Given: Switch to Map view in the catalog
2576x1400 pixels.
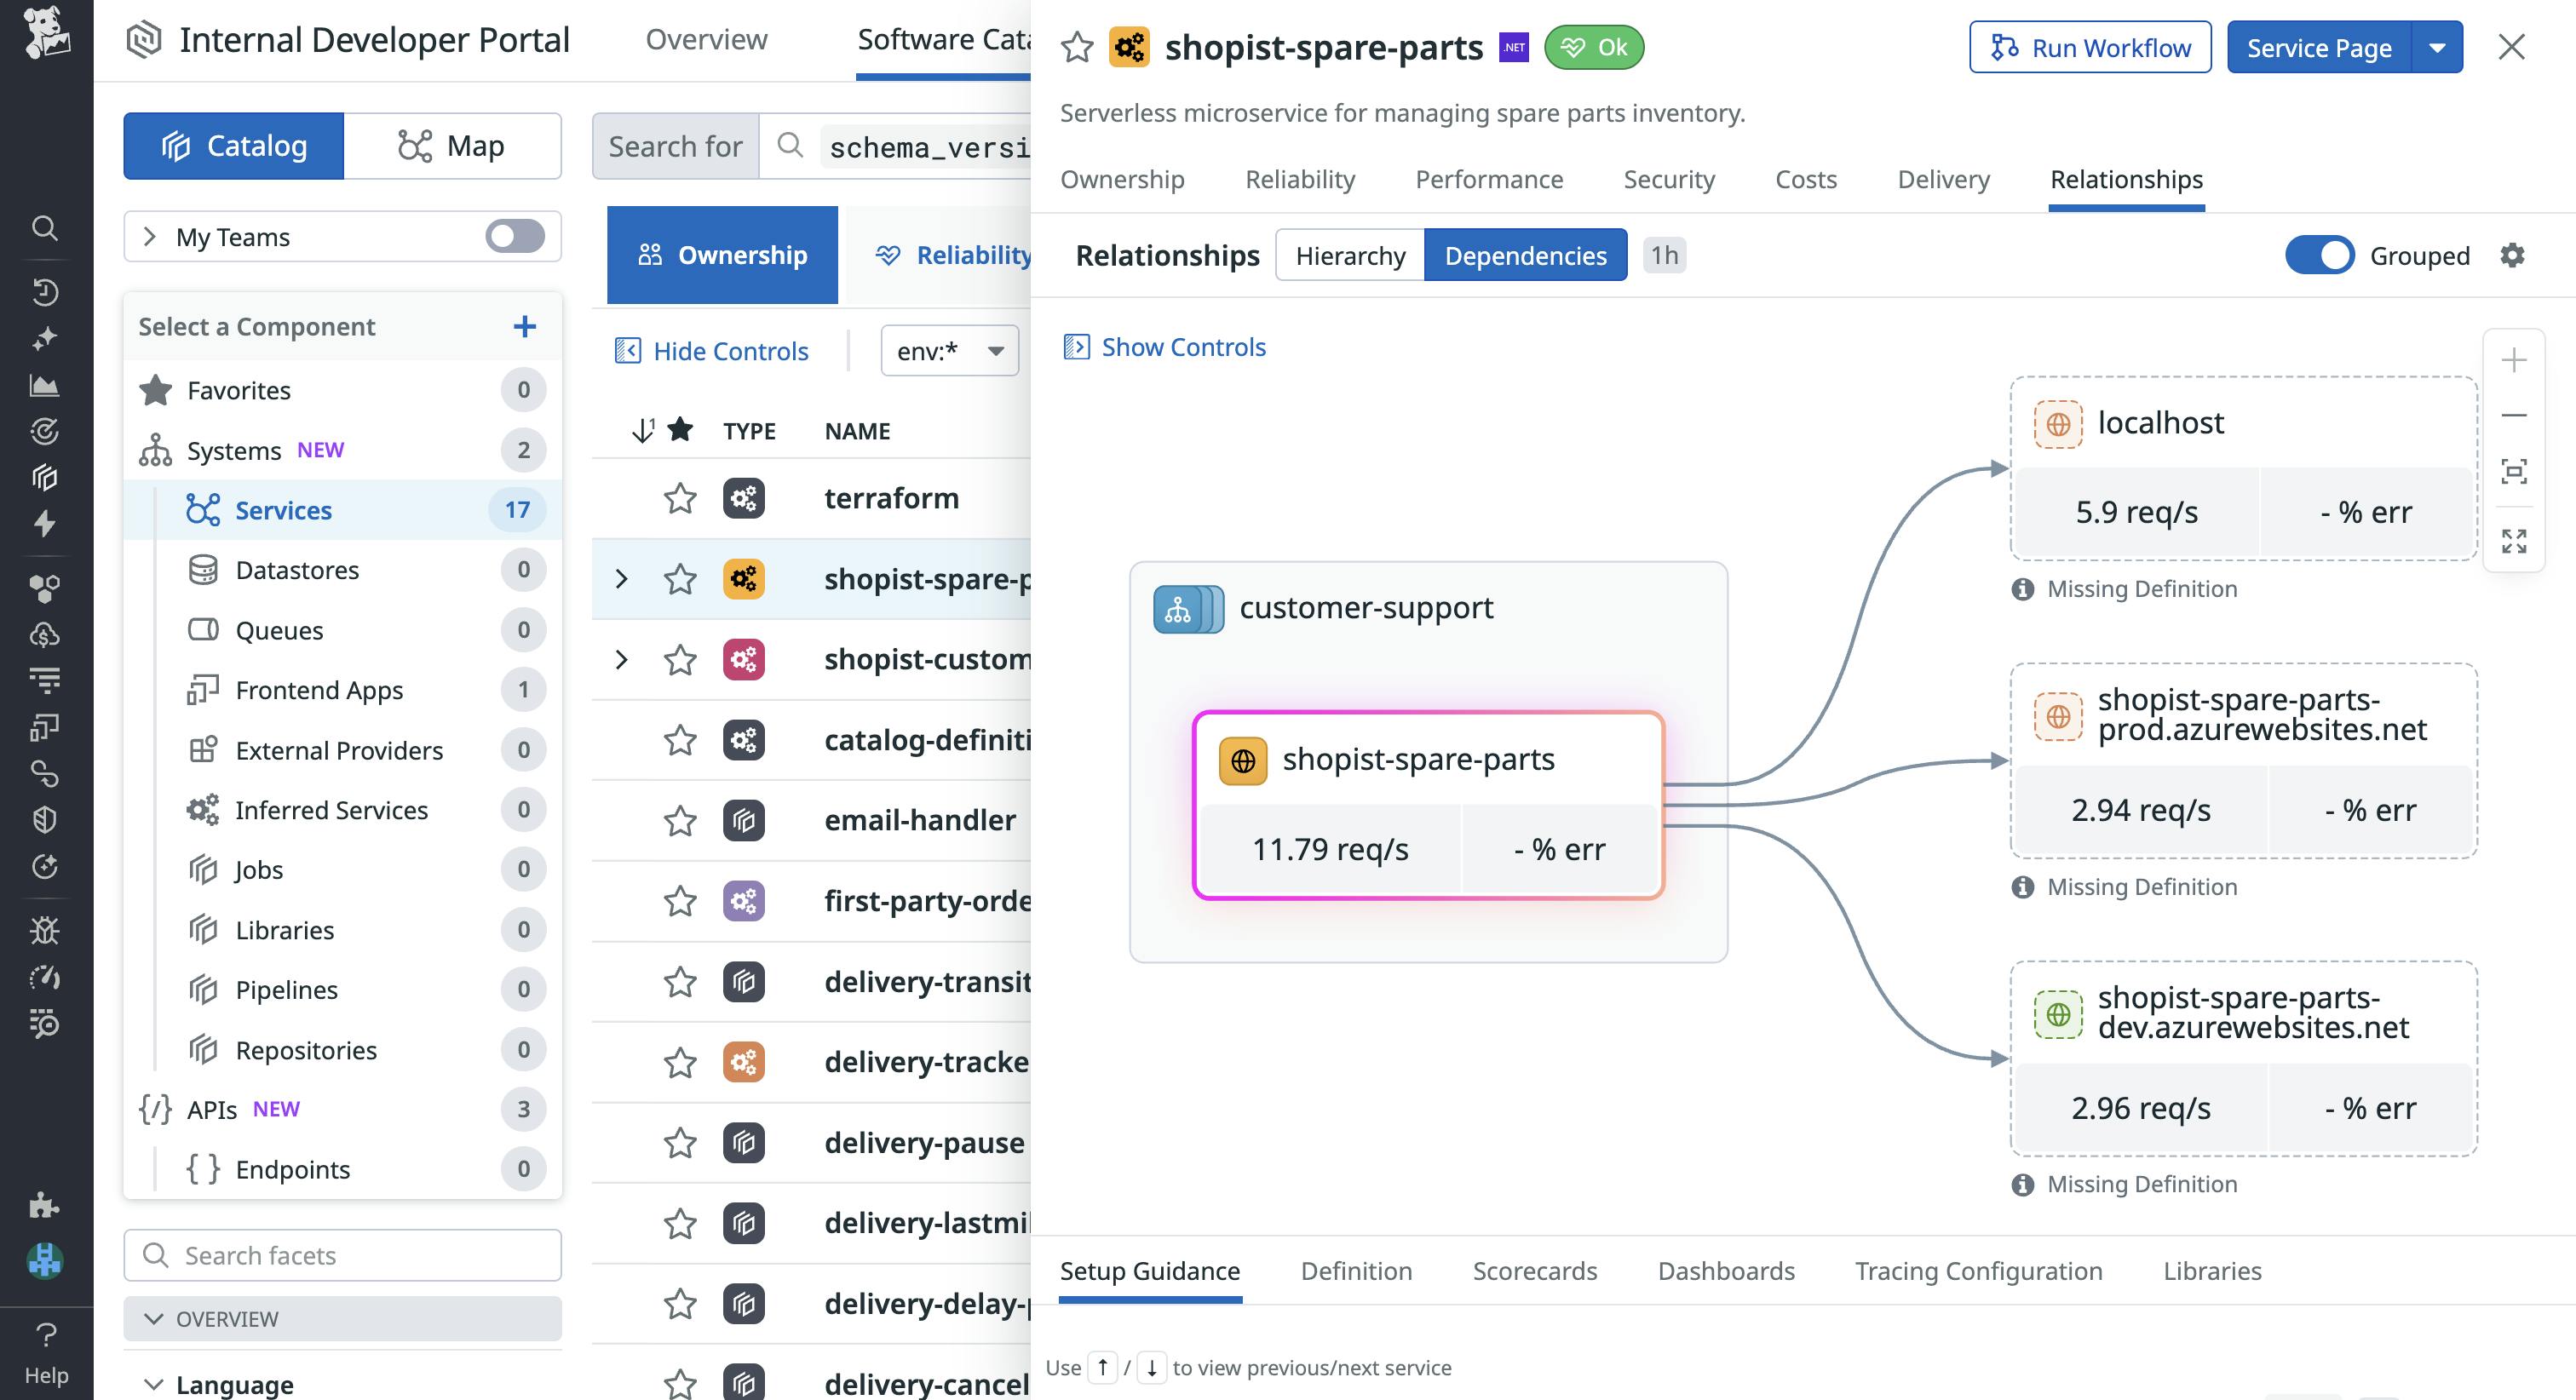Looking at the screenshot, I should point(453,145).
